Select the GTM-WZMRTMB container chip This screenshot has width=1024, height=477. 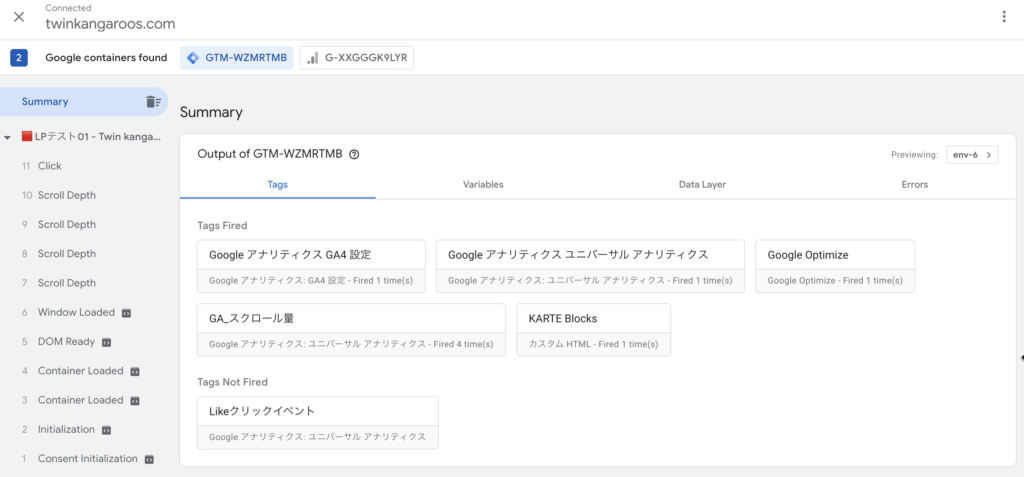[237, 58]
